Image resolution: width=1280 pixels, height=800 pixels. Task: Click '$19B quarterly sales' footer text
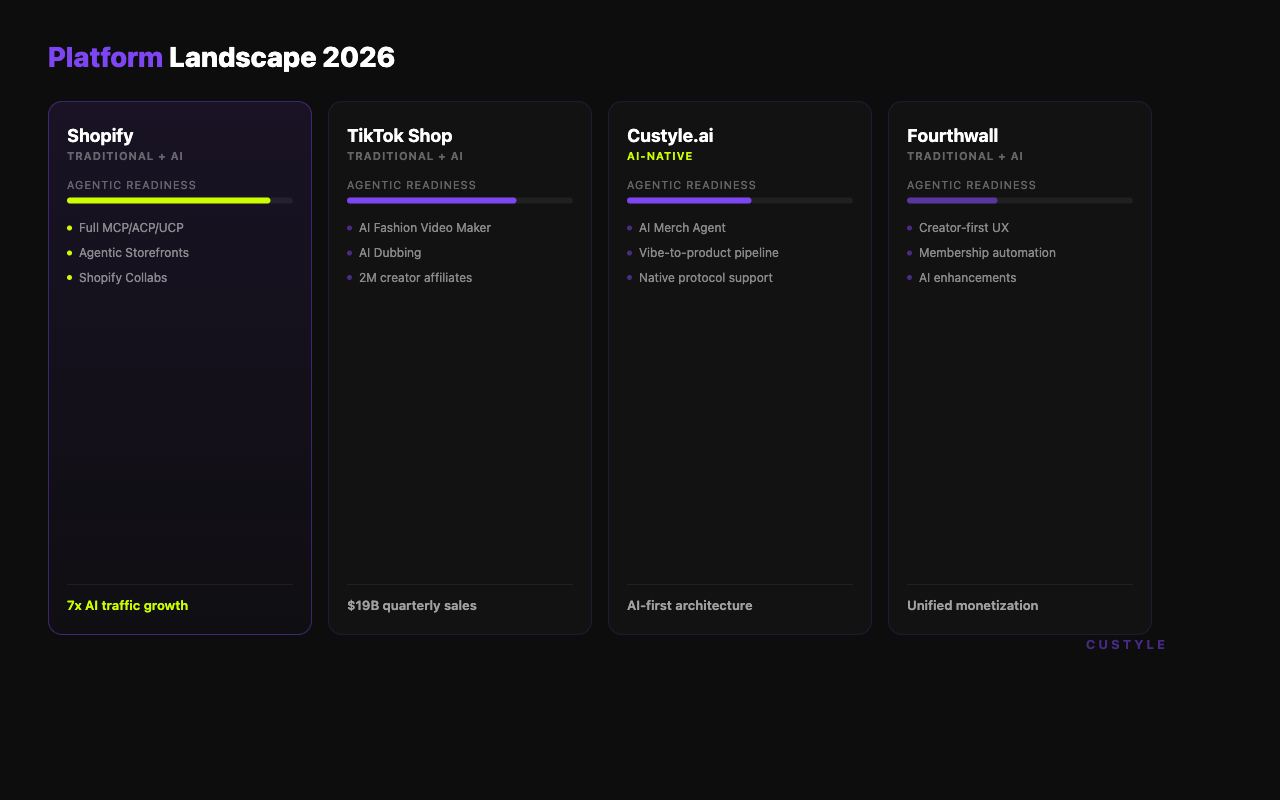(x=412, y=606)
